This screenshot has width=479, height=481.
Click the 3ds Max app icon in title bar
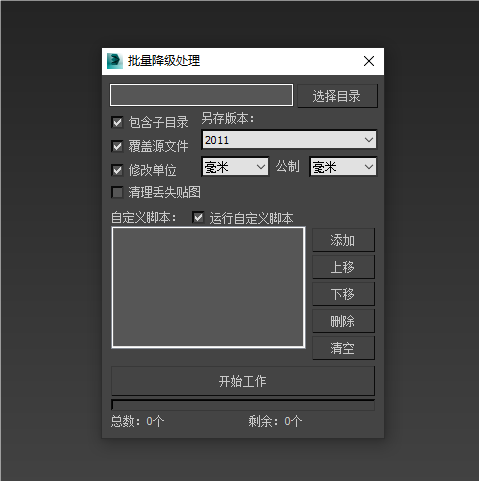pyautogui.click(x=115, y=61)
